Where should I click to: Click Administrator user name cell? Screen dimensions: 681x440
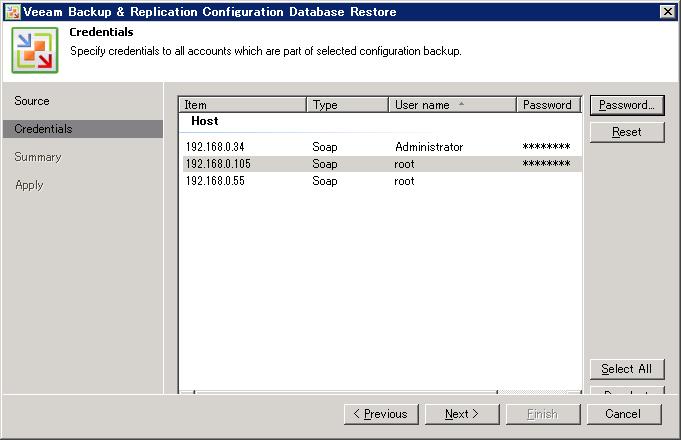click(x=429, y=147)
